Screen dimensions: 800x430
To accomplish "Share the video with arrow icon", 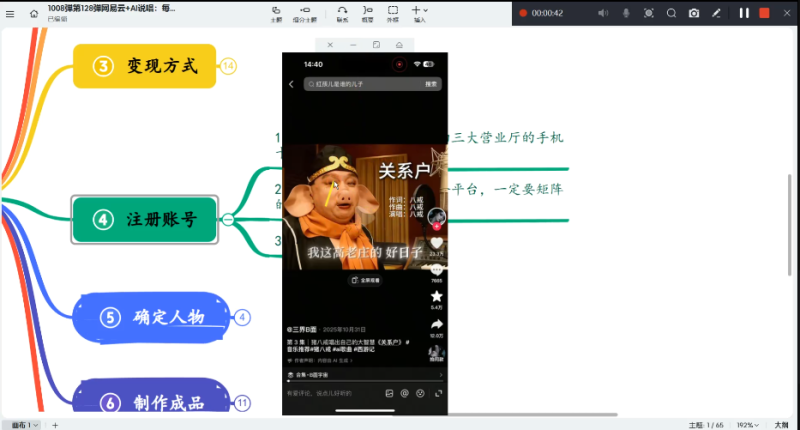I will coord(436,324).
